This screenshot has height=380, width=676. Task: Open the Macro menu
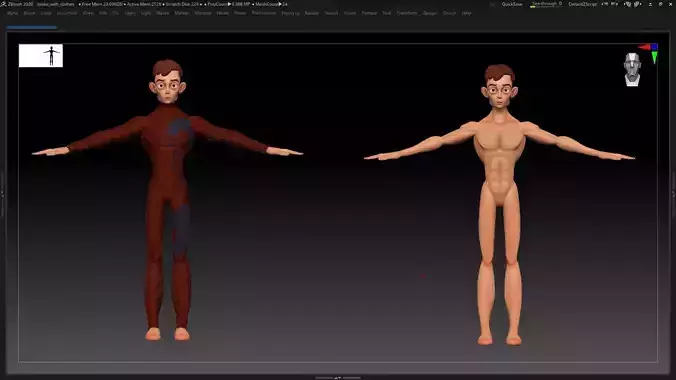tap(163, 13)
